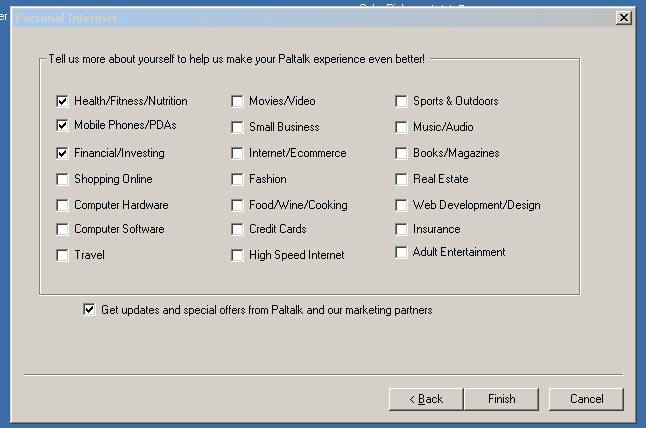Check Internet/Ecommerce option

237,153
